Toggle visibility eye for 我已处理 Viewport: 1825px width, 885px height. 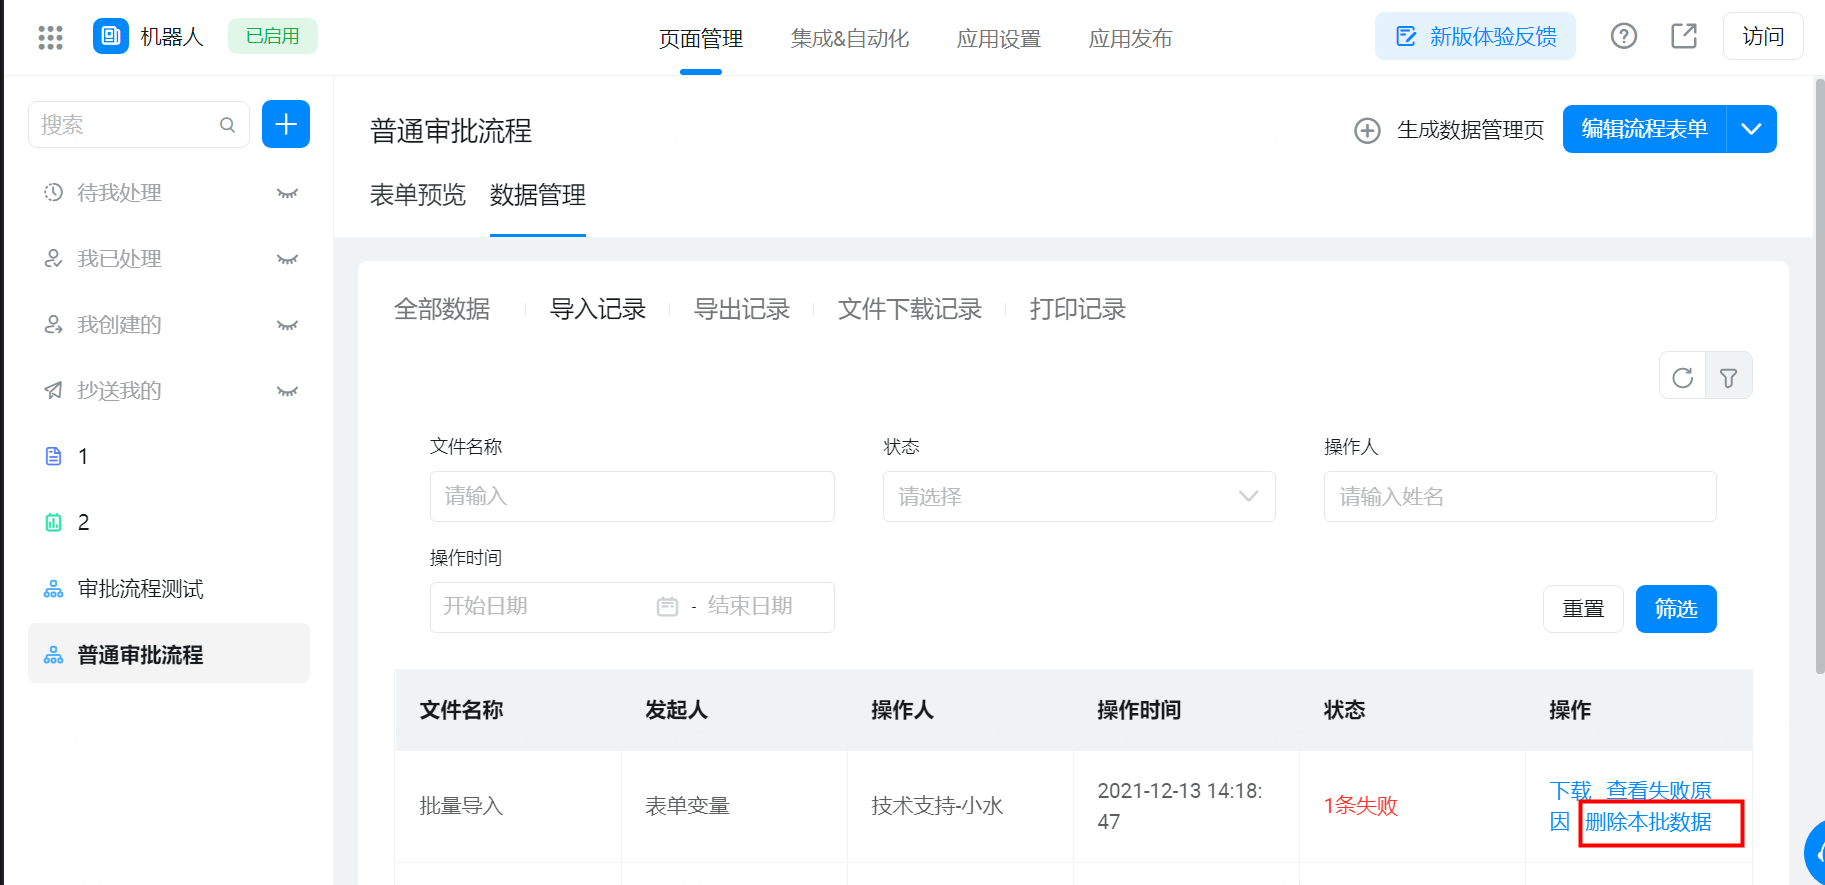coord(287,259)
